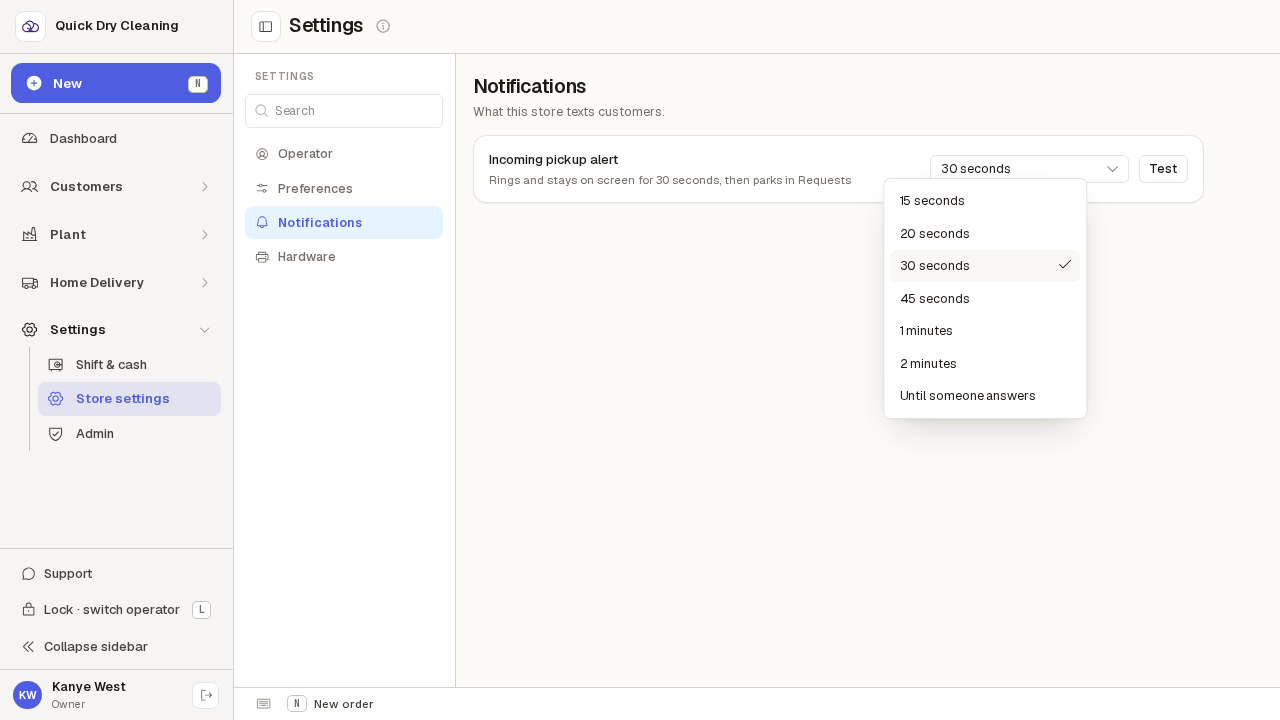The image size is (1280, 720).
Task: Click the Admin shield icon
Action: [56, 434]
